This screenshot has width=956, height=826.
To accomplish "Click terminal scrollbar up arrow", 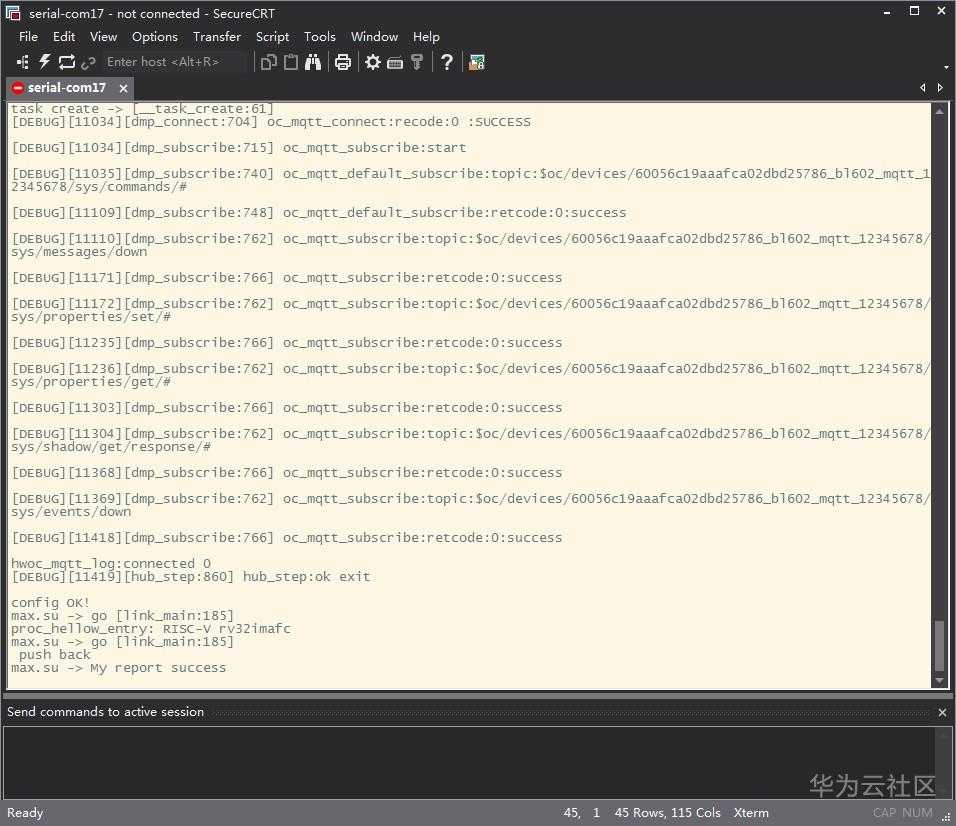I will [x=940, y=112].
